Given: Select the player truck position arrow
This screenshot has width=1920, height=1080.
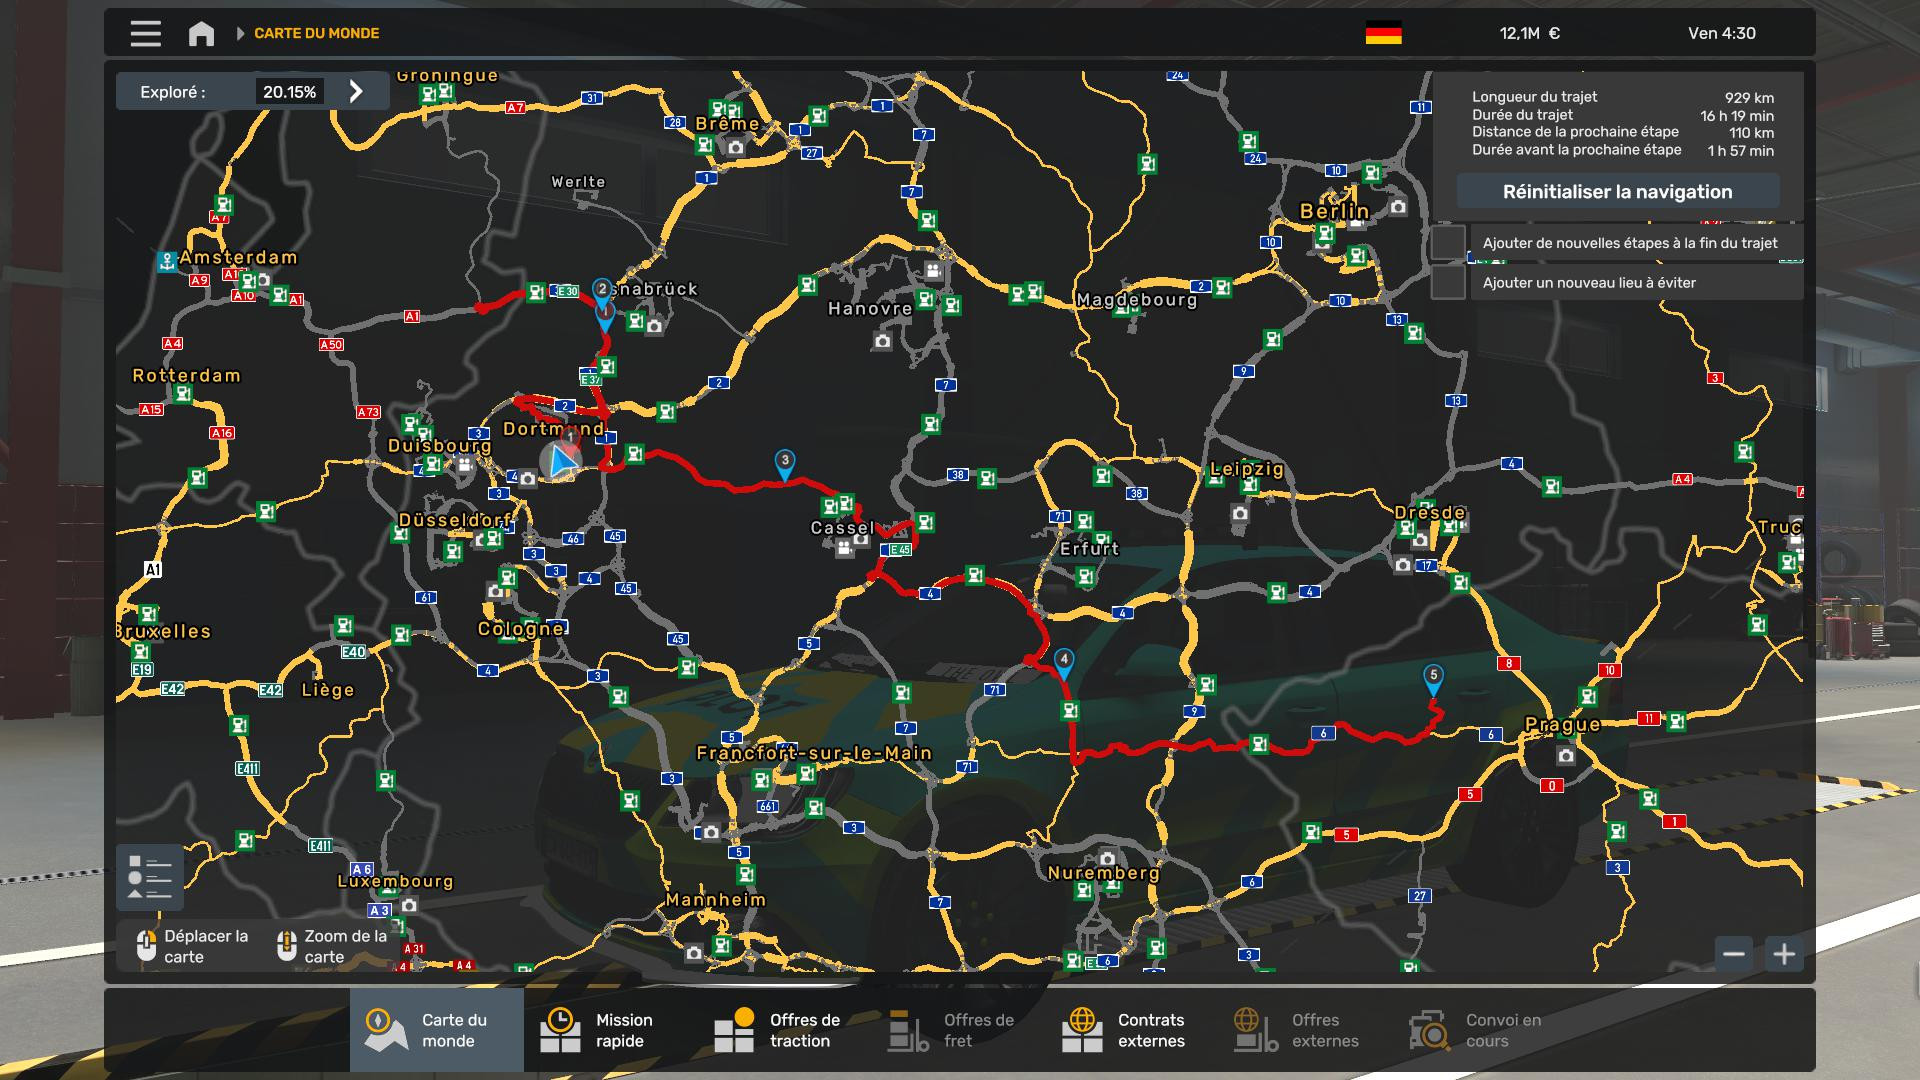Looking at the screenshot, I should pyautogui.click(x=561, y=461).
